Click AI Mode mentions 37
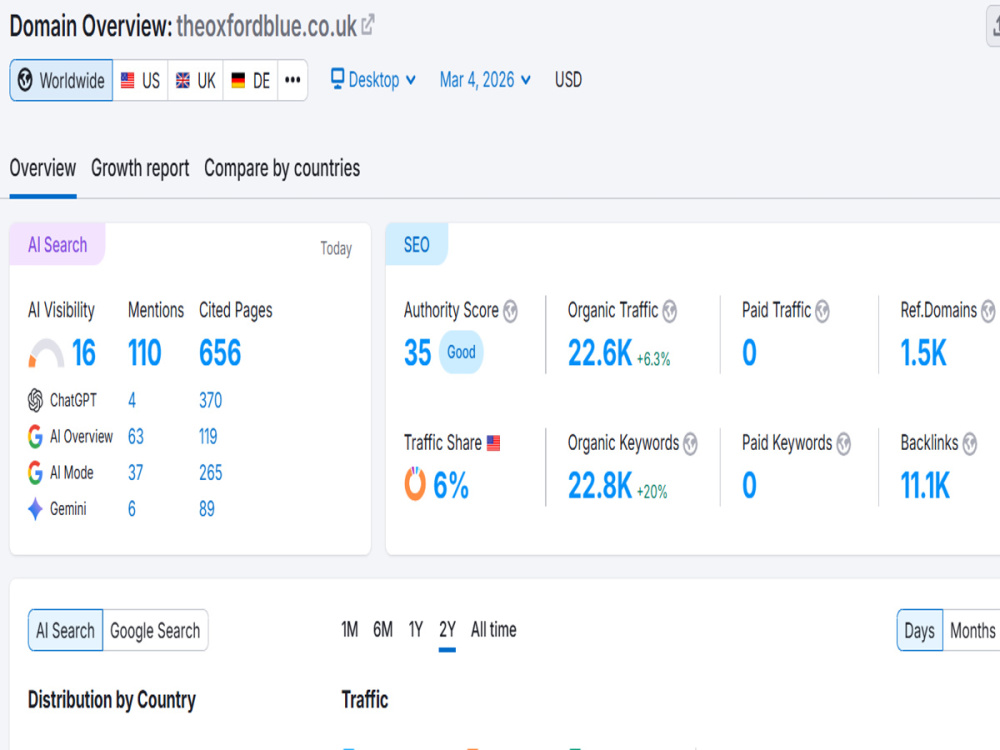This screenshot has width=1000, height=750. pos(135,473)
